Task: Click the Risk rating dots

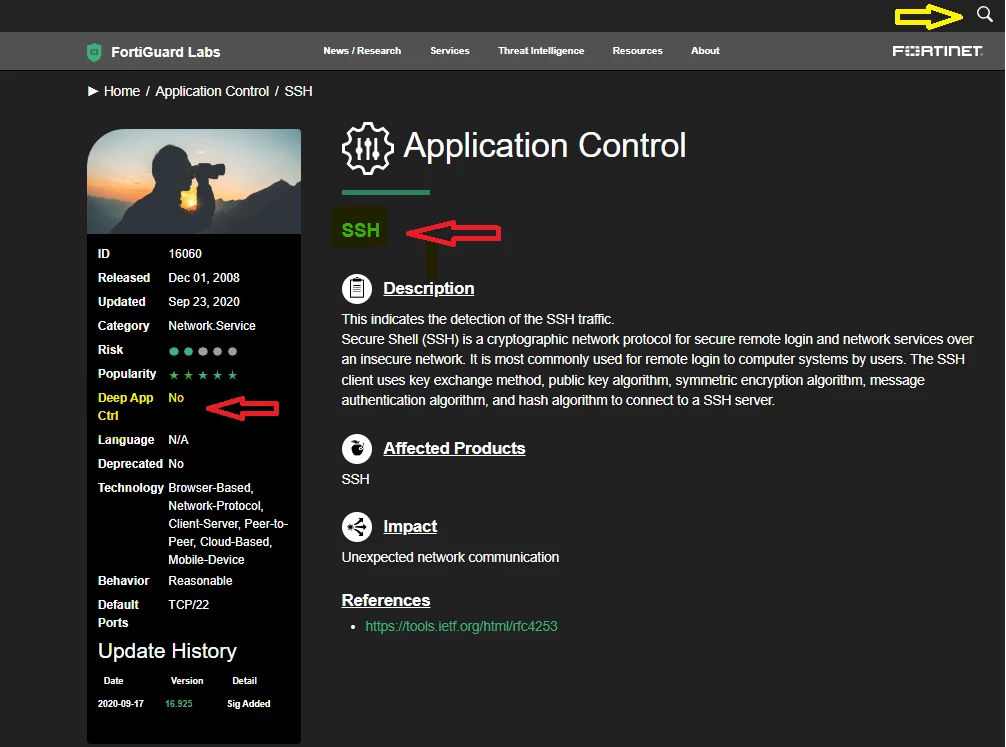Action: [x=203, y=351]
